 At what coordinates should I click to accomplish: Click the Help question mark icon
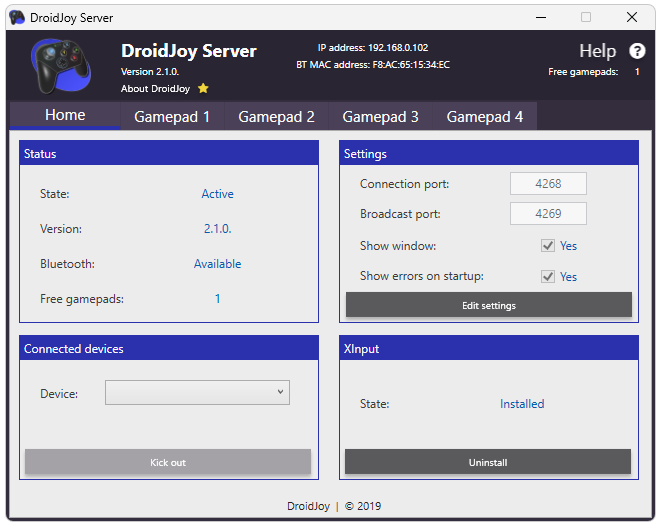tap(637, 51)
